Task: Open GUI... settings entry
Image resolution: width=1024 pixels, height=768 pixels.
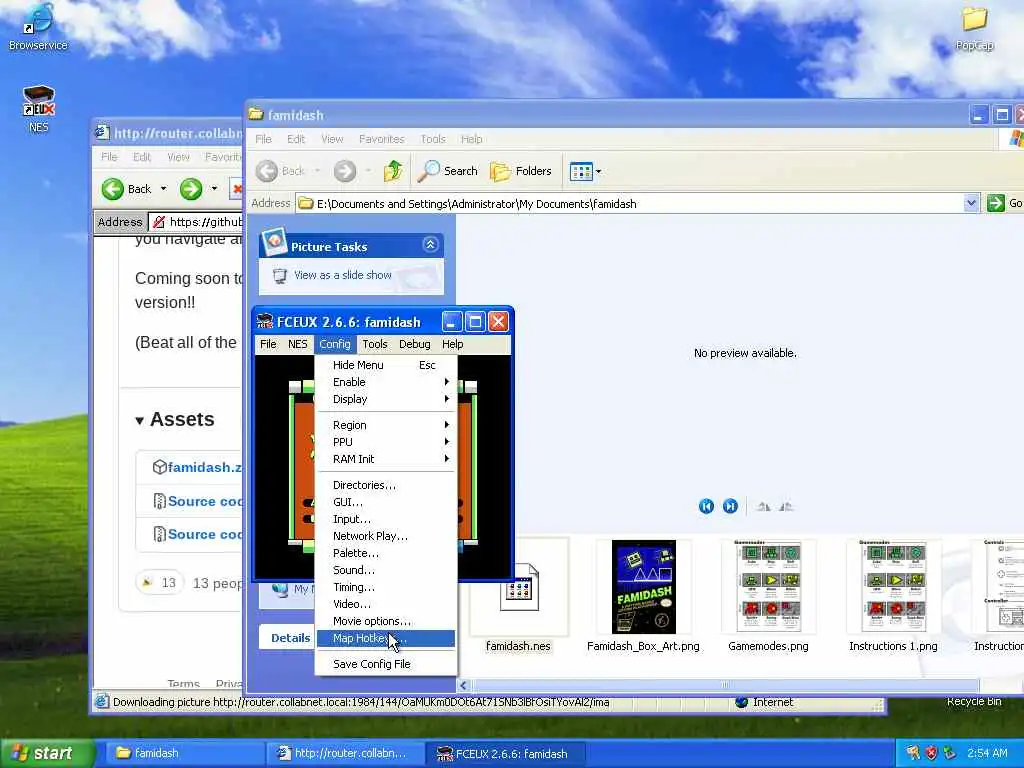Action: pyautogui.click(x=385, y=502)
